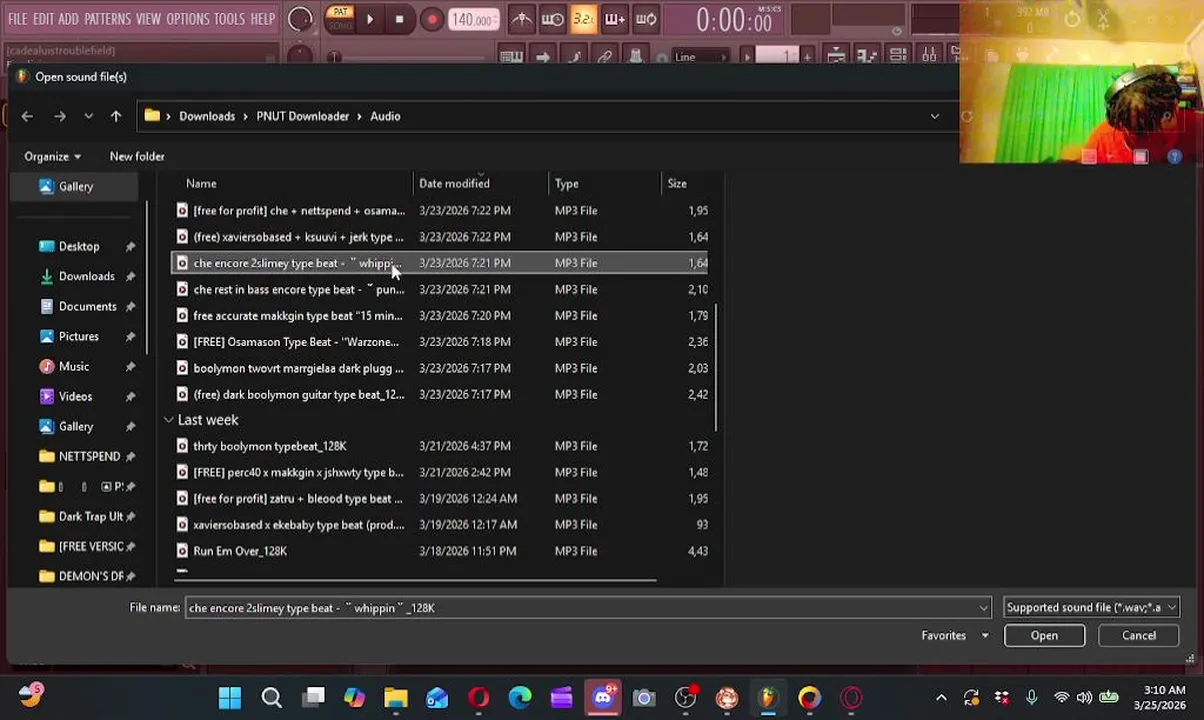Open Discord from the taskbar
Image resolution: width=1204 pixels, height=720 pixels.
pos(603,698)
